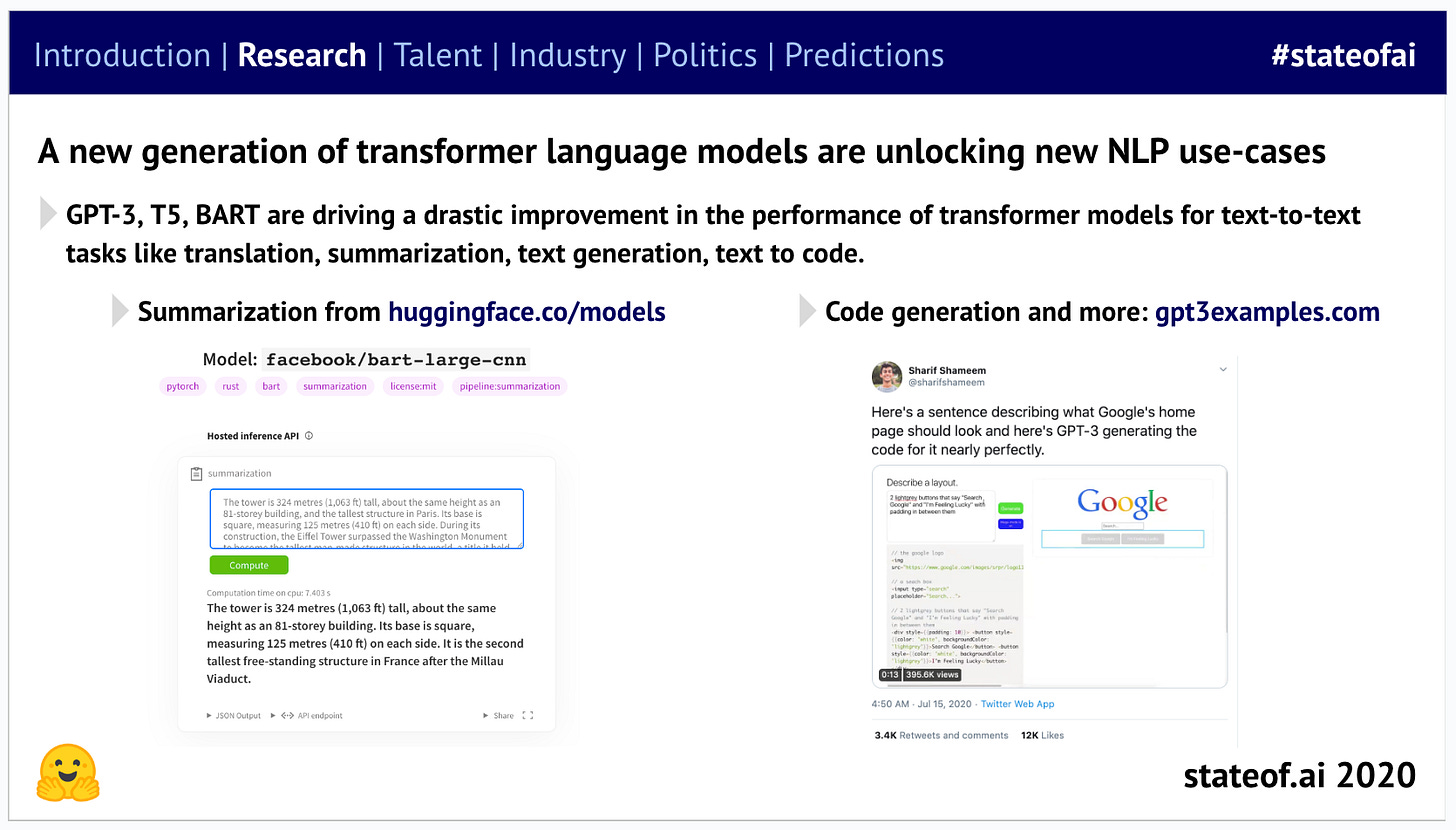Viewport: 1456px width, 830px height.
Task: Jump to the Predictions section
Action: tap(864, 55)
